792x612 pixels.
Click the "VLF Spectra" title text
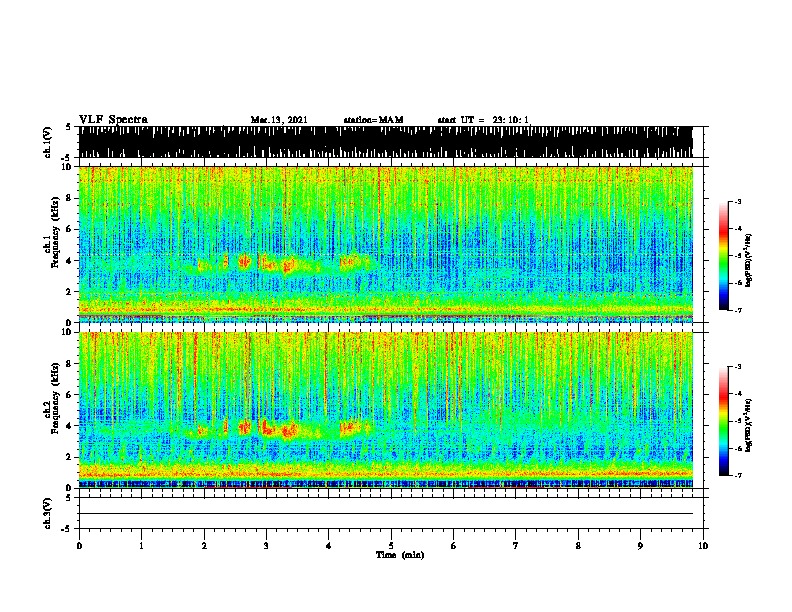click(x=113, y=120)
